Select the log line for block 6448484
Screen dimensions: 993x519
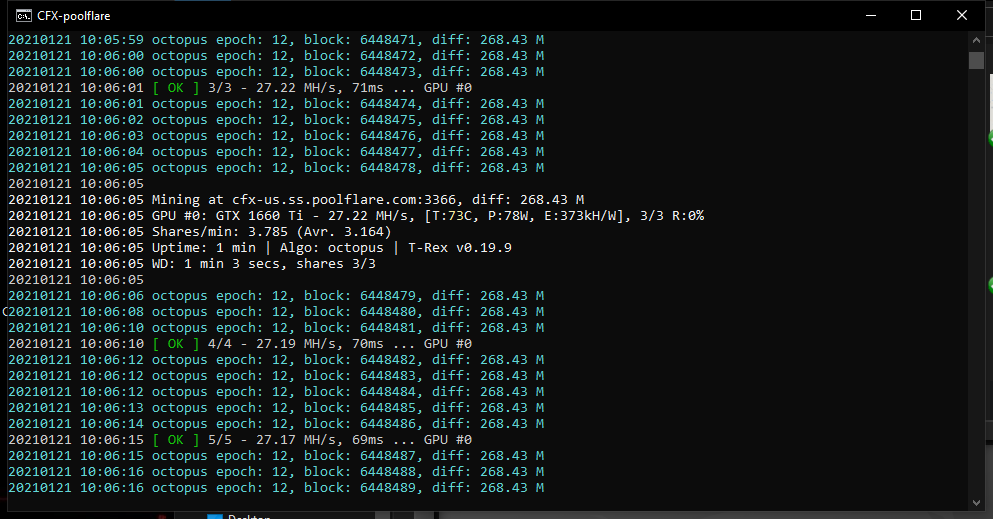point(276,392)
